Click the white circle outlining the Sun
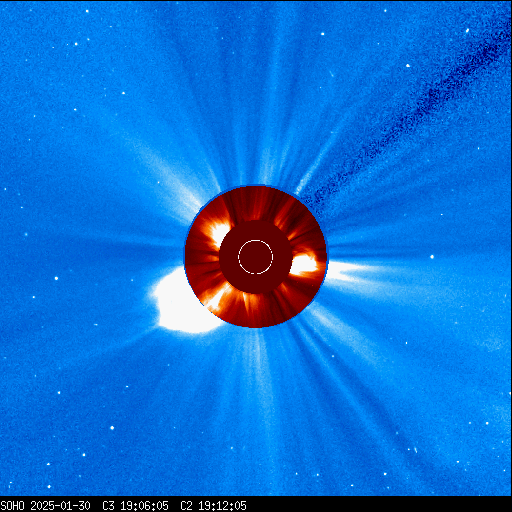 click(256, 257)
